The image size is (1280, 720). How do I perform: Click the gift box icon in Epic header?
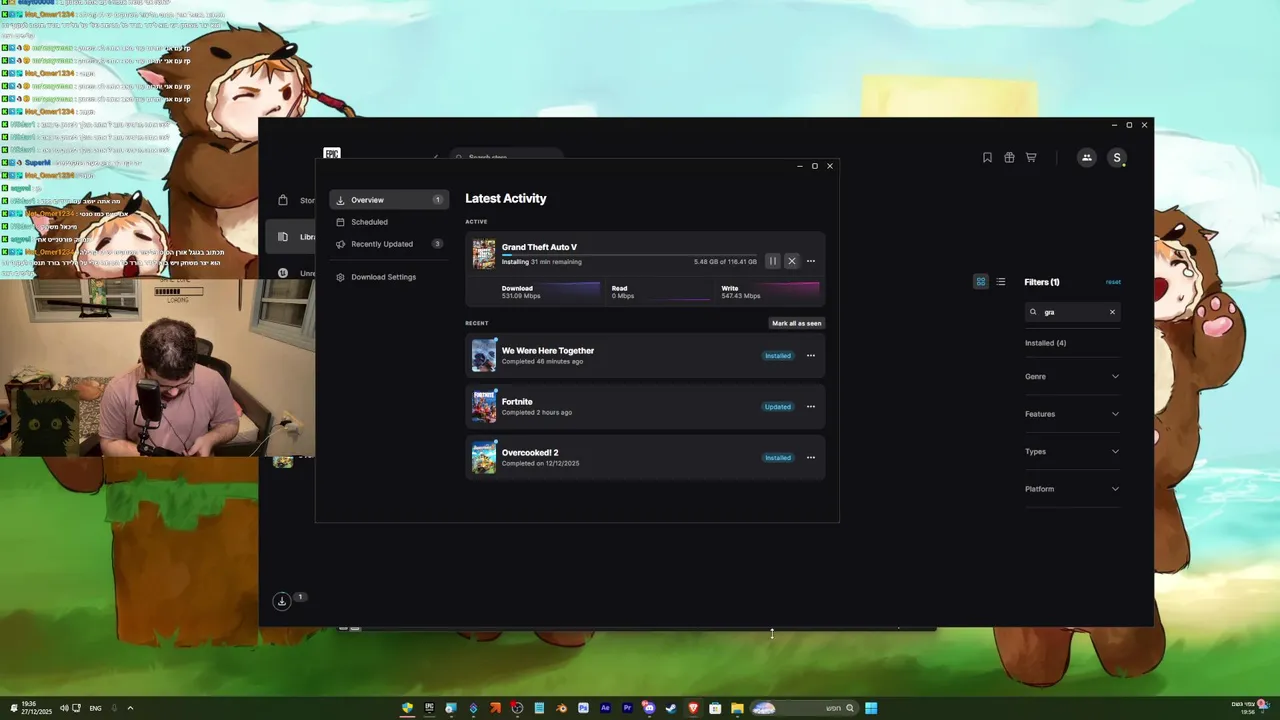pyautogui.click(x=1009, y=157)
